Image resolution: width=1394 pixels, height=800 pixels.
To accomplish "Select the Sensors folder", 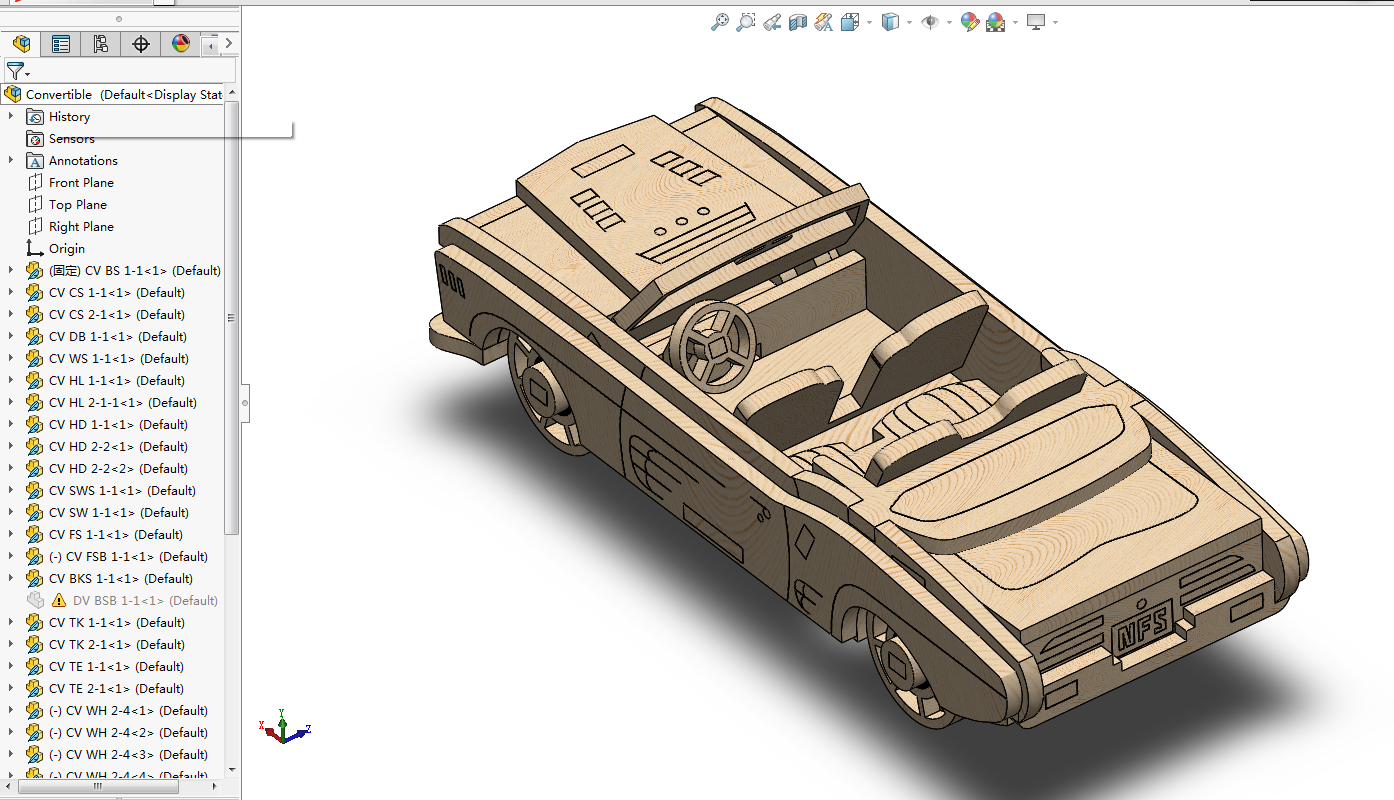I will click(x=60, y=138).
